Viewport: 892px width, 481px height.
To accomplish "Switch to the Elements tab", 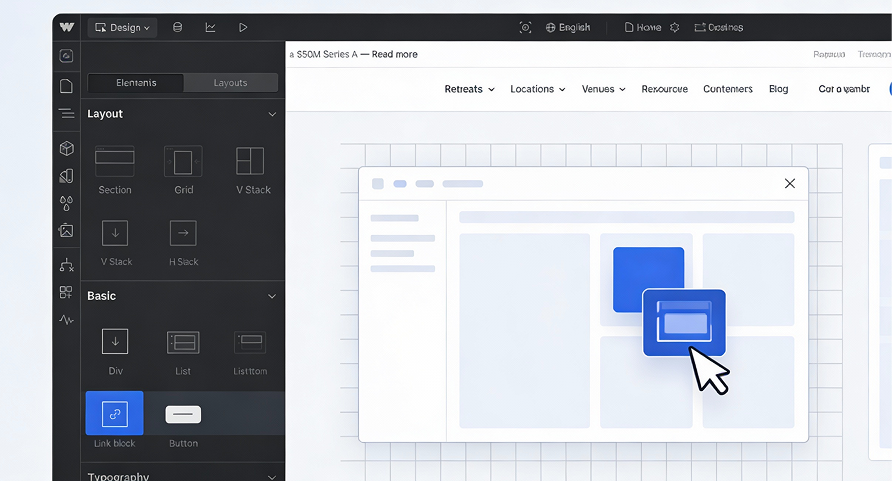I will click(x=136, y=83).
